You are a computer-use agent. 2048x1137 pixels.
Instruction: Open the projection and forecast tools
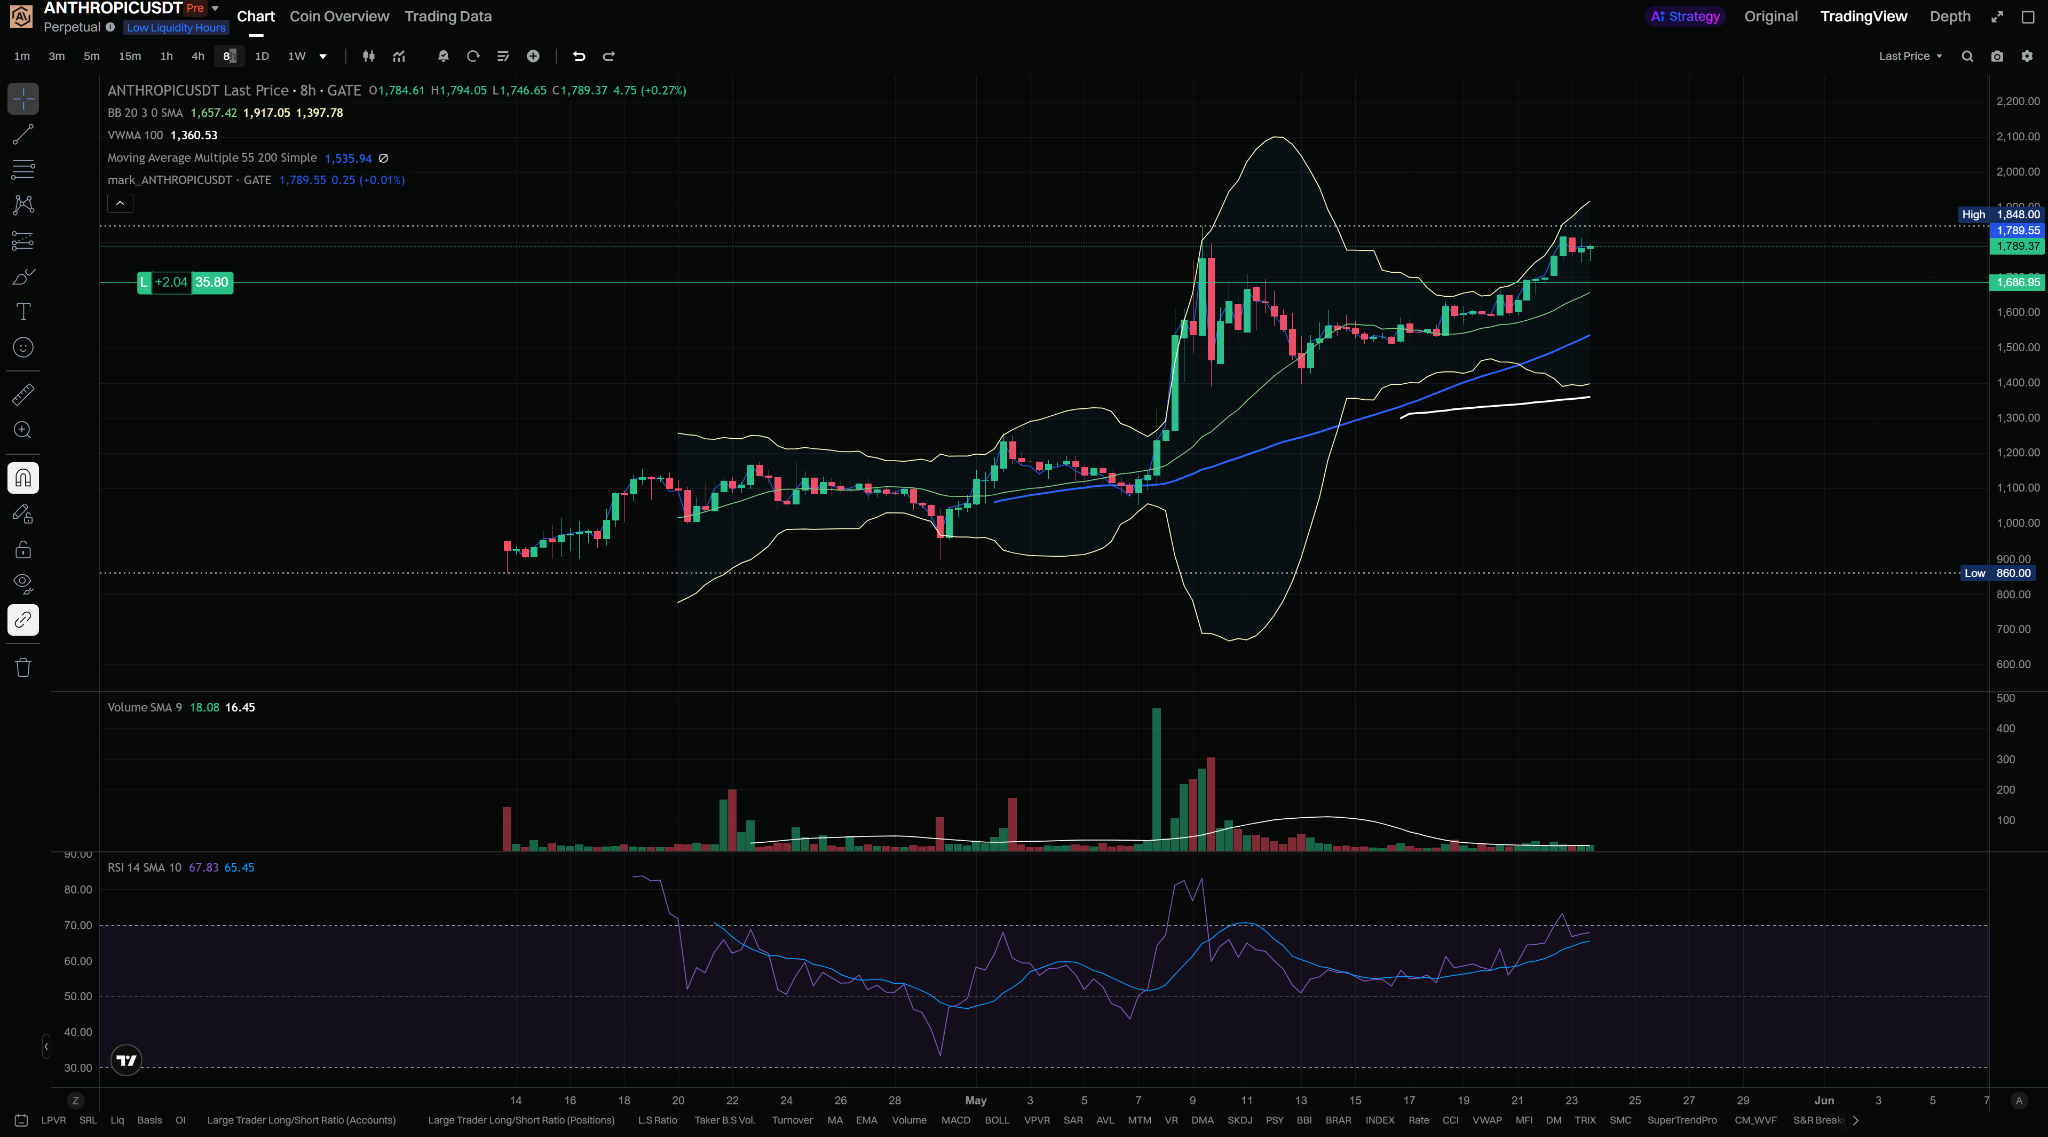click(23, 241)
